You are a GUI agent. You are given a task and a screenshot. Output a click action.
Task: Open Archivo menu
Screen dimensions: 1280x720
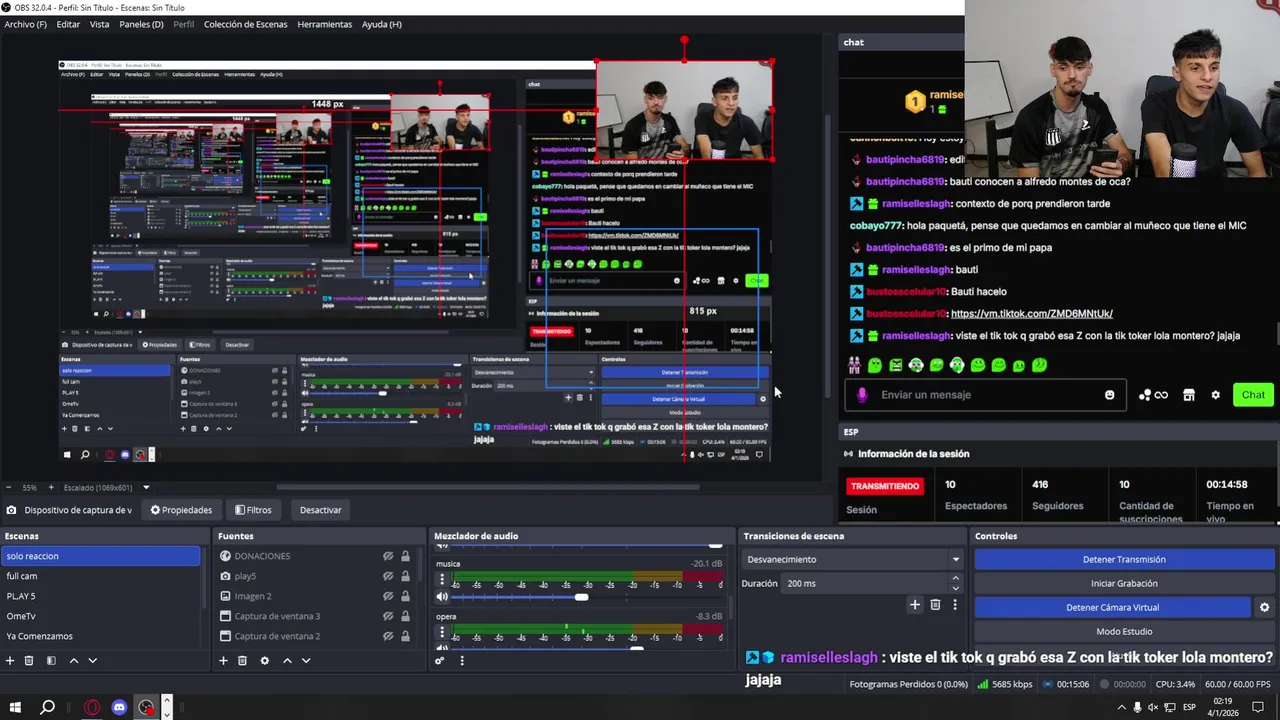(x=25, y=24)
